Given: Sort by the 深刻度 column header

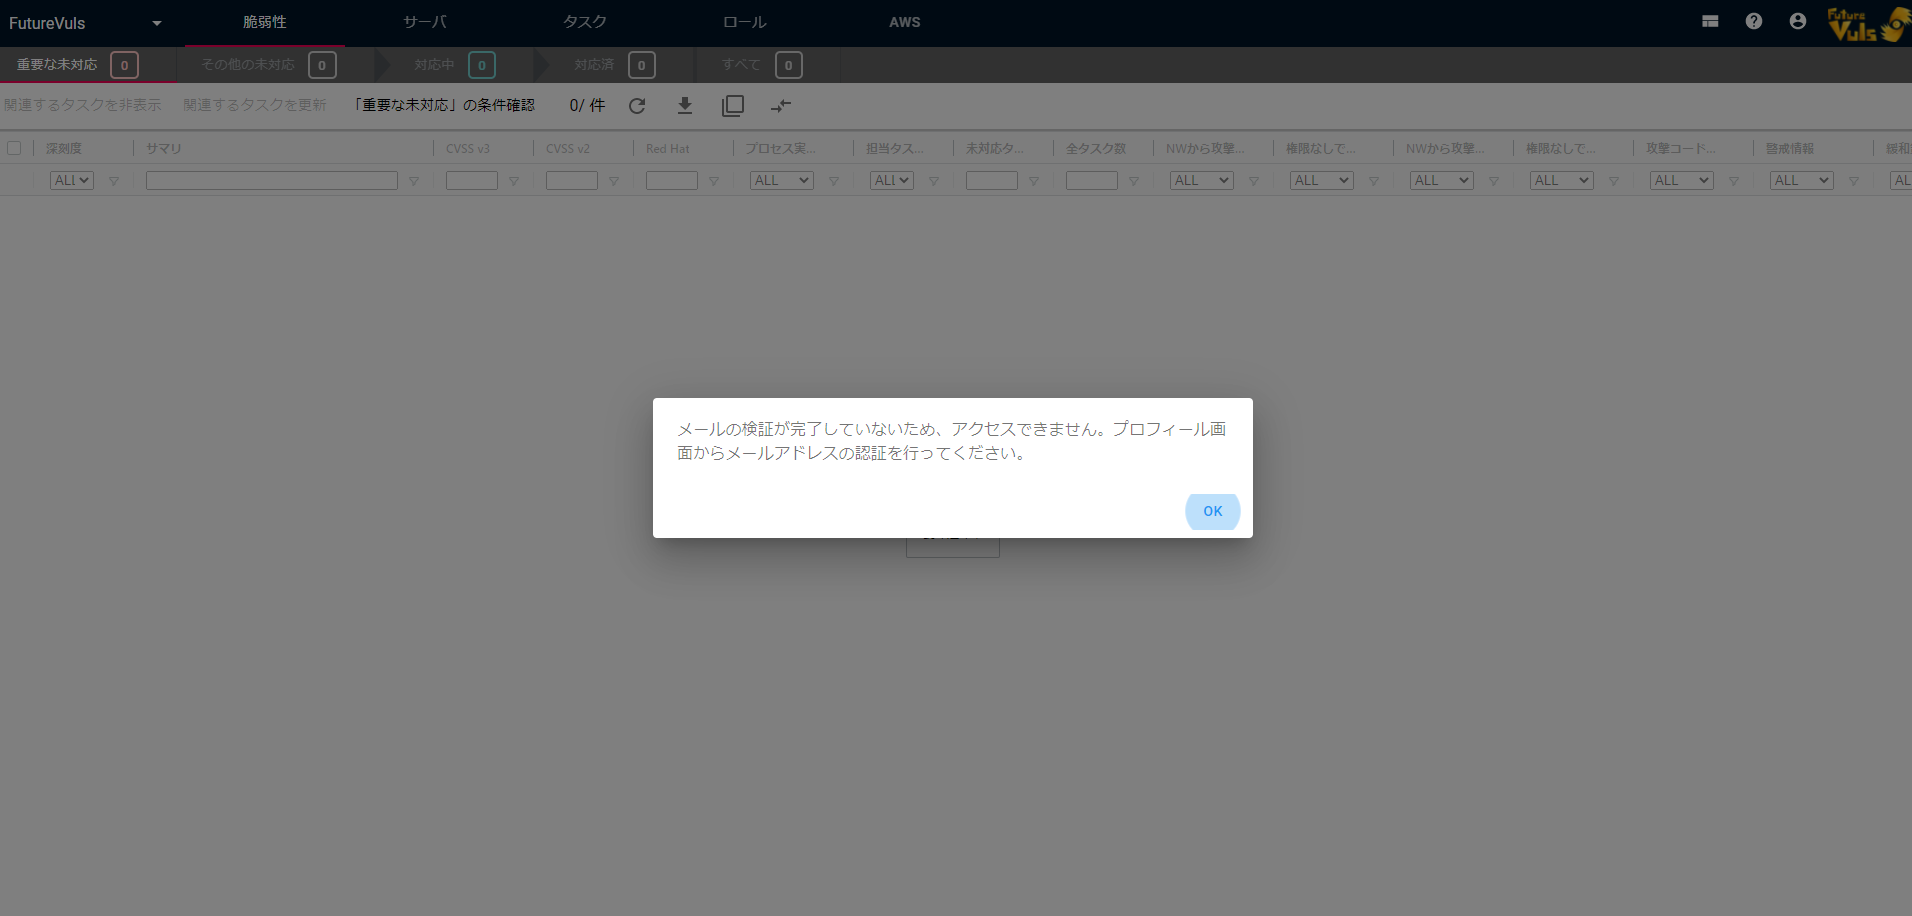Looking at the screenshot, I should tap(64, 148).
